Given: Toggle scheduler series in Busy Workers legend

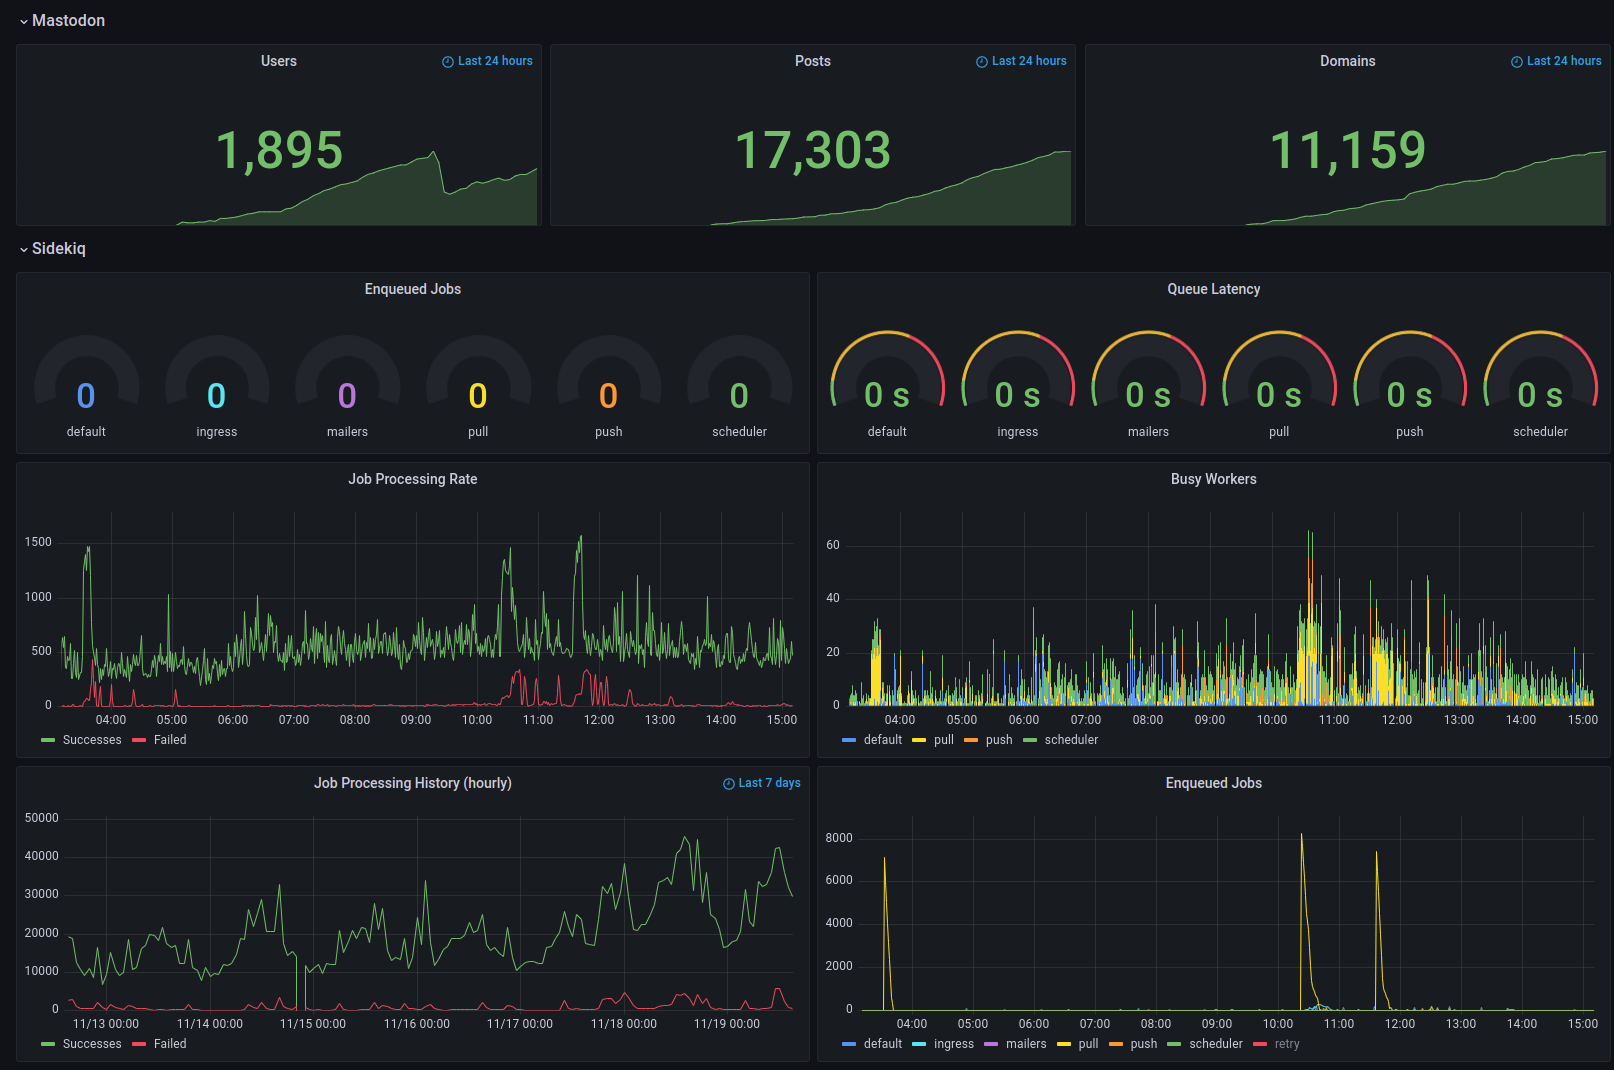Looking at the screenshot, I should [x=1070, y=740].
